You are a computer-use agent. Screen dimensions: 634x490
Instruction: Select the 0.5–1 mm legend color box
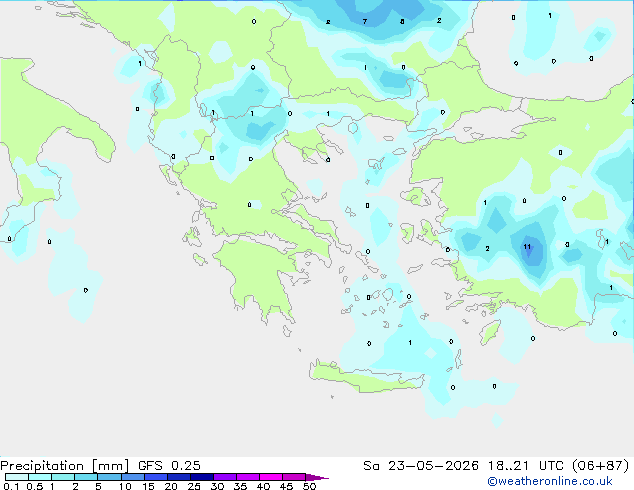40,477
